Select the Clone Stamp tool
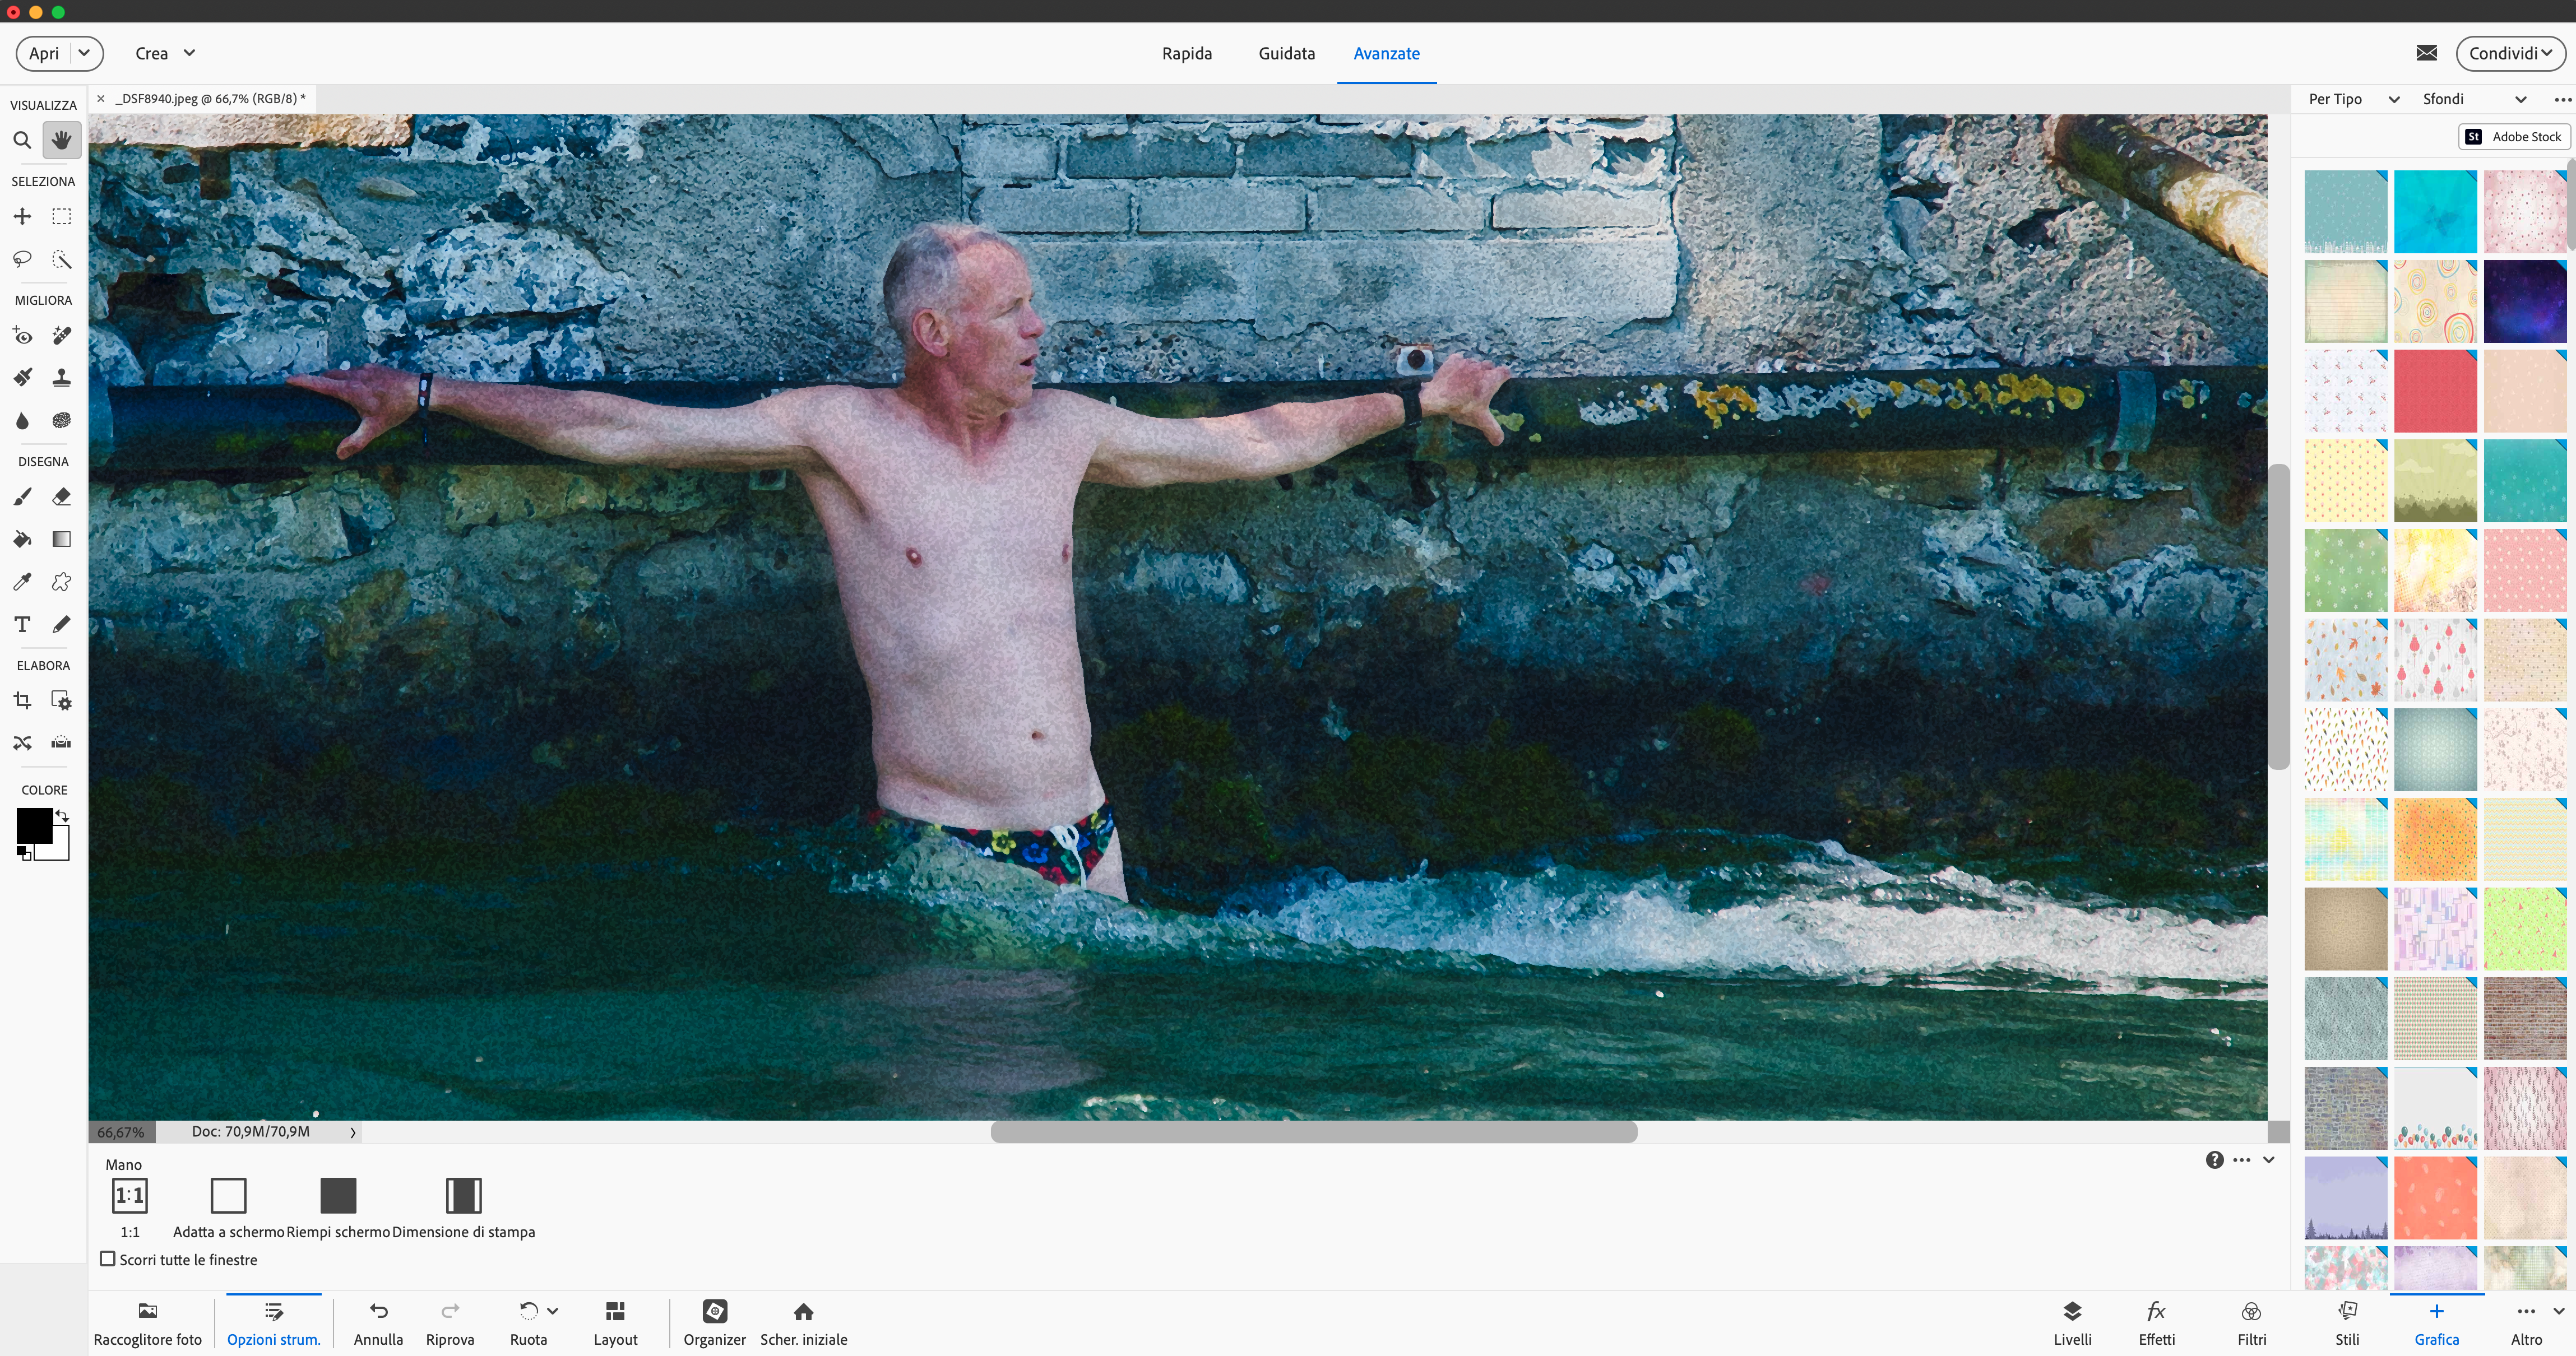The height and width of the screenshot is (1356, 2576). [61, 378]
